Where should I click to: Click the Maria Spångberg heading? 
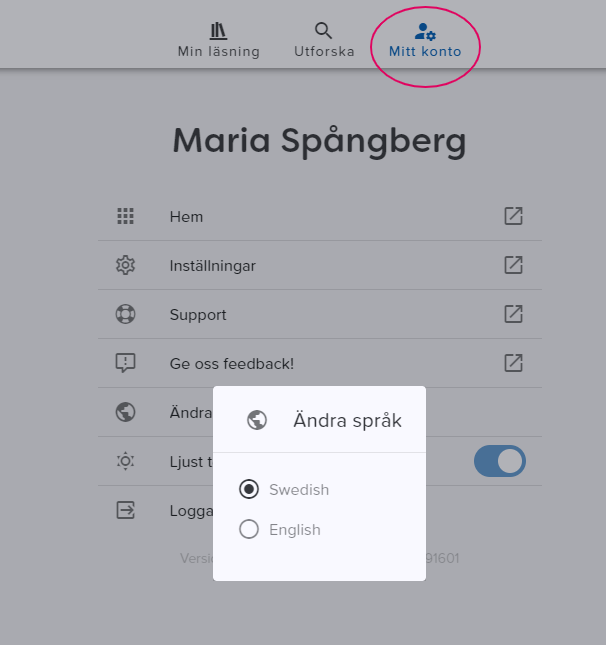319,141
